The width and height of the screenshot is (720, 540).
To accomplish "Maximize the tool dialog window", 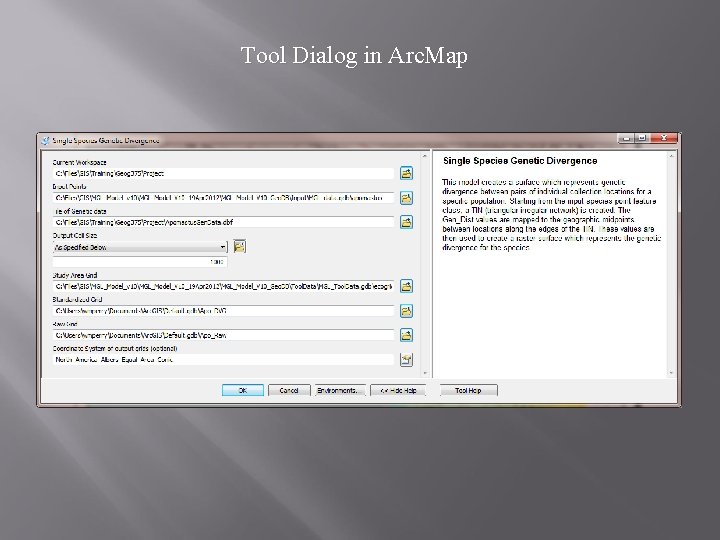I will pyautogui.click(x=642, y=138).
